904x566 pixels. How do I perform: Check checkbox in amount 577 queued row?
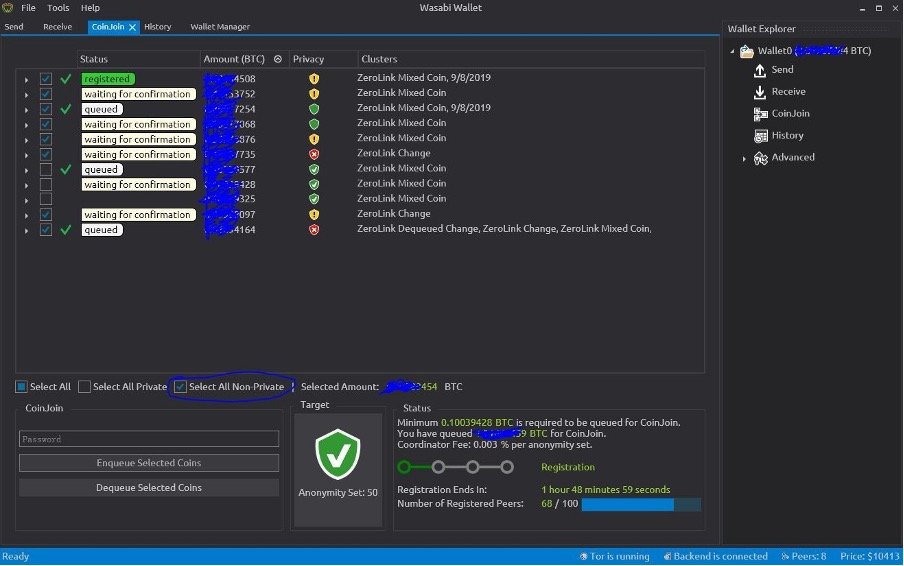click(x=46, y=169)
